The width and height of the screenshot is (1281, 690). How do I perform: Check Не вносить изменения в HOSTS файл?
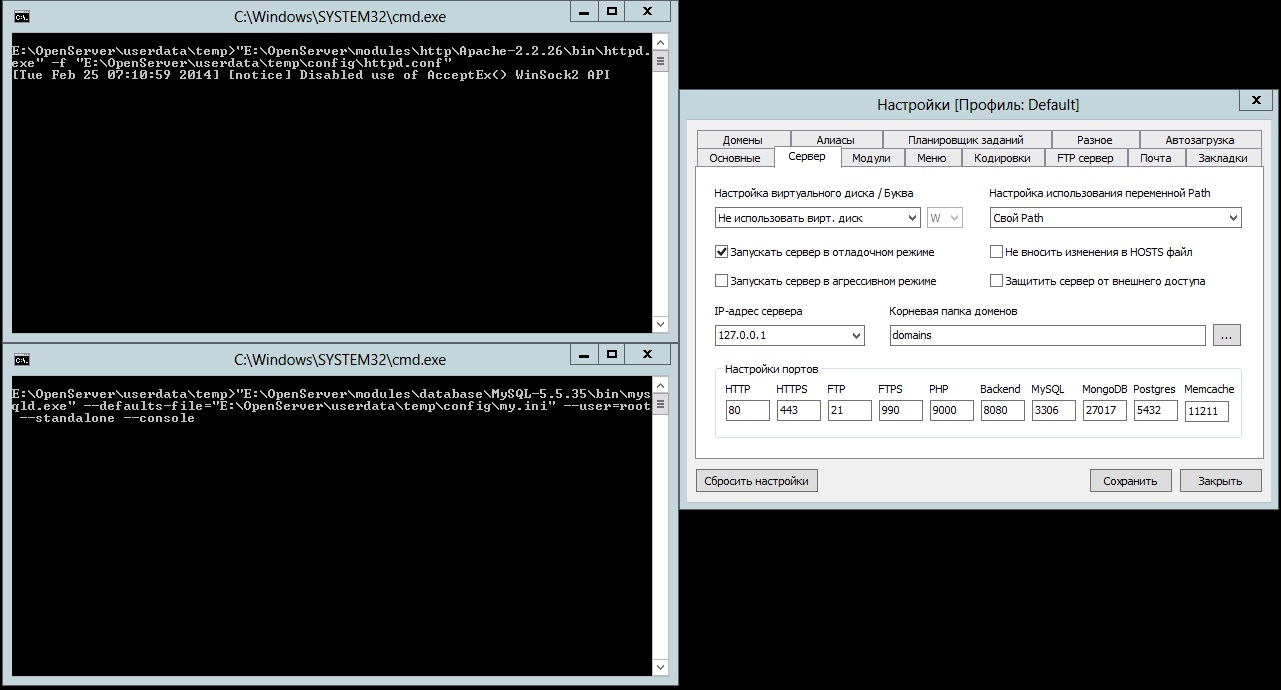[997, 253]
